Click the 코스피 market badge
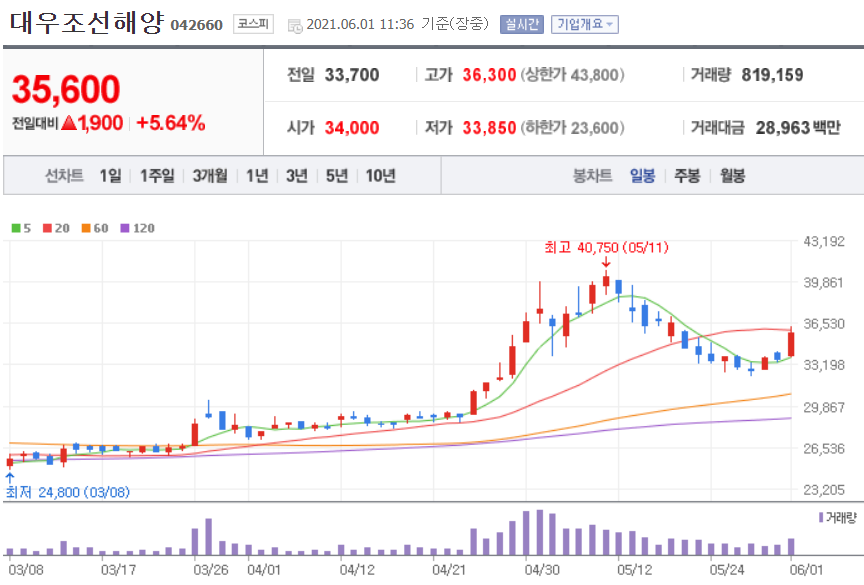This screenshot has height=585, width=864. [x=253, y=24]
